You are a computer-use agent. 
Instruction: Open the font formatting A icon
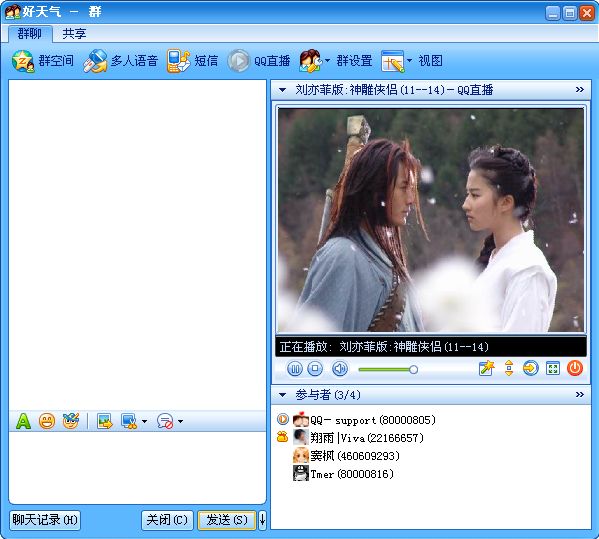(23, 421)
